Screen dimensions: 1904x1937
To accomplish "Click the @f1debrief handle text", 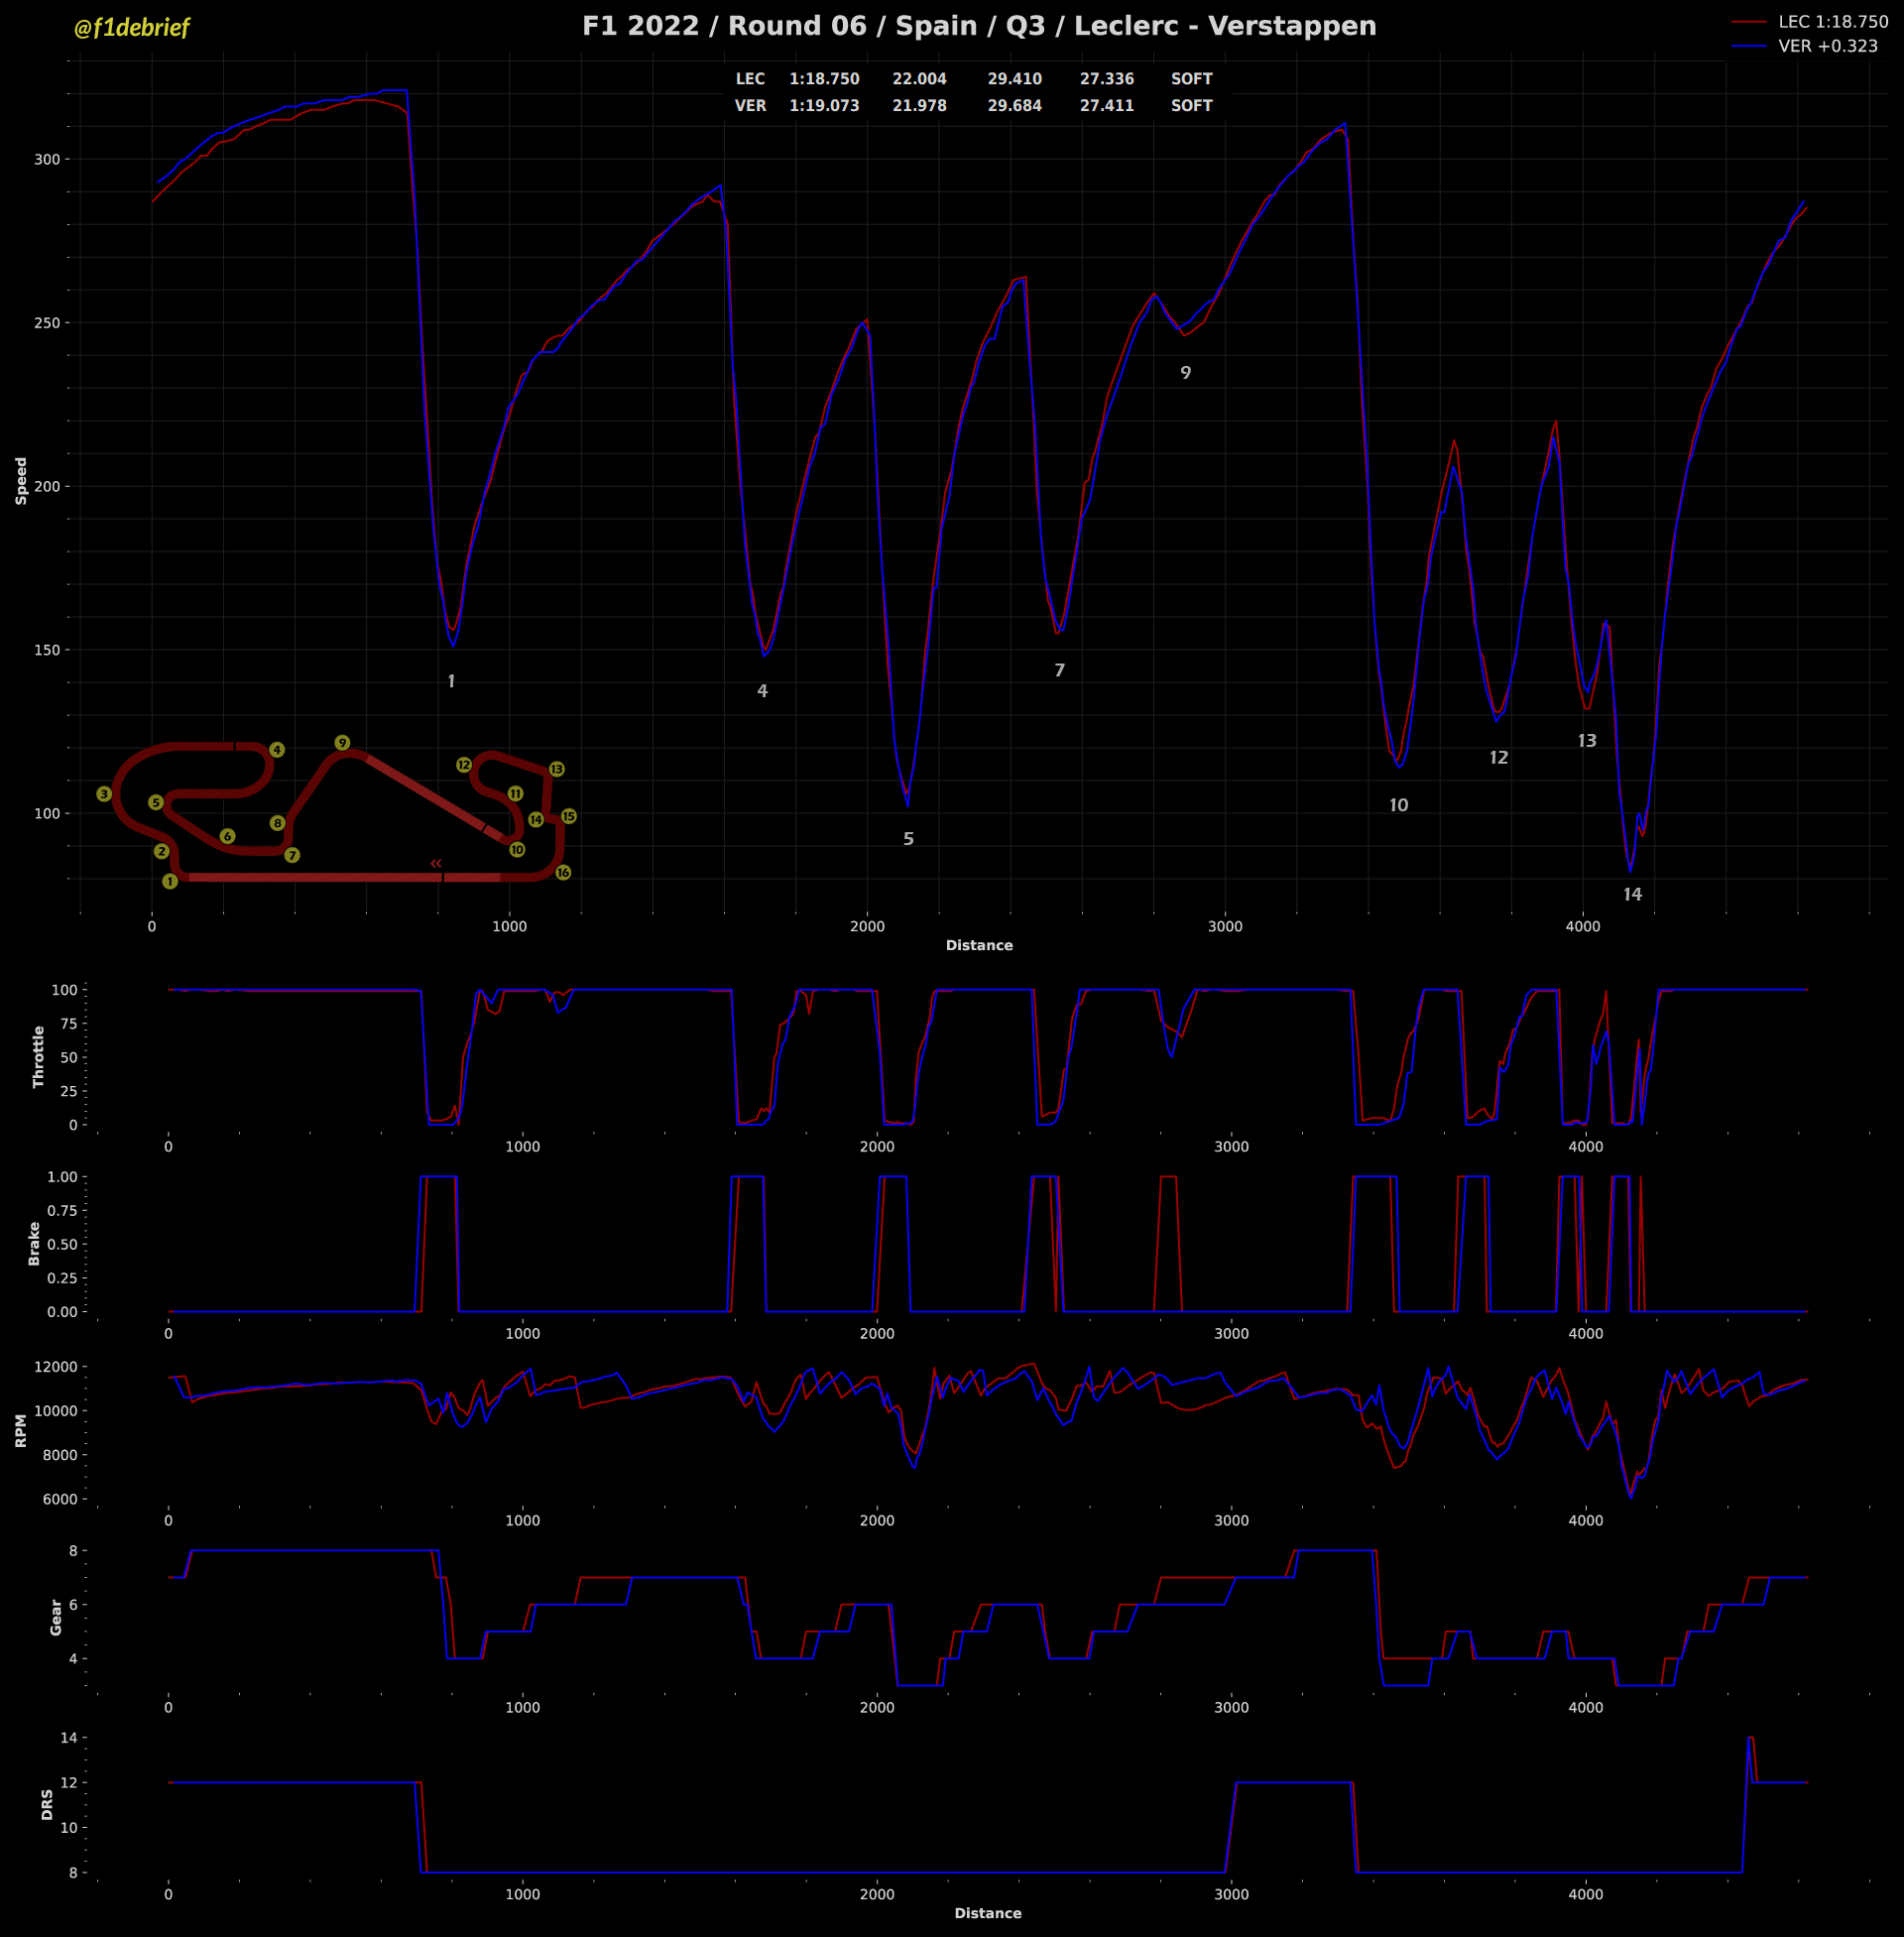I will coord(132,28).
